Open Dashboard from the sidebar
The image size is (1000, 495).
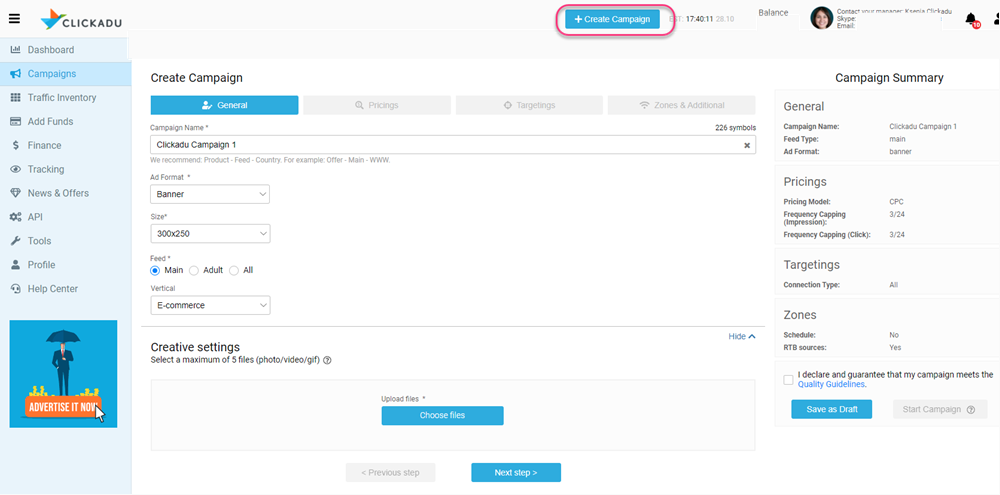50,50
